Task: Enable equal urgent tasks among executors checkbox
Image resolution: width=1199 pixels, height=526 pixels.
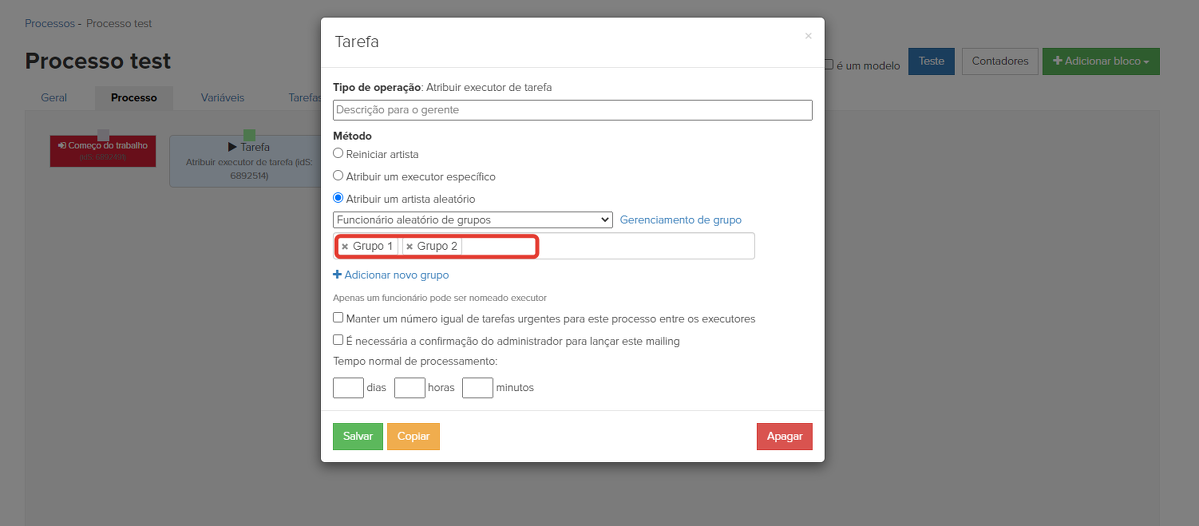Action: click(x=338, y=318)
